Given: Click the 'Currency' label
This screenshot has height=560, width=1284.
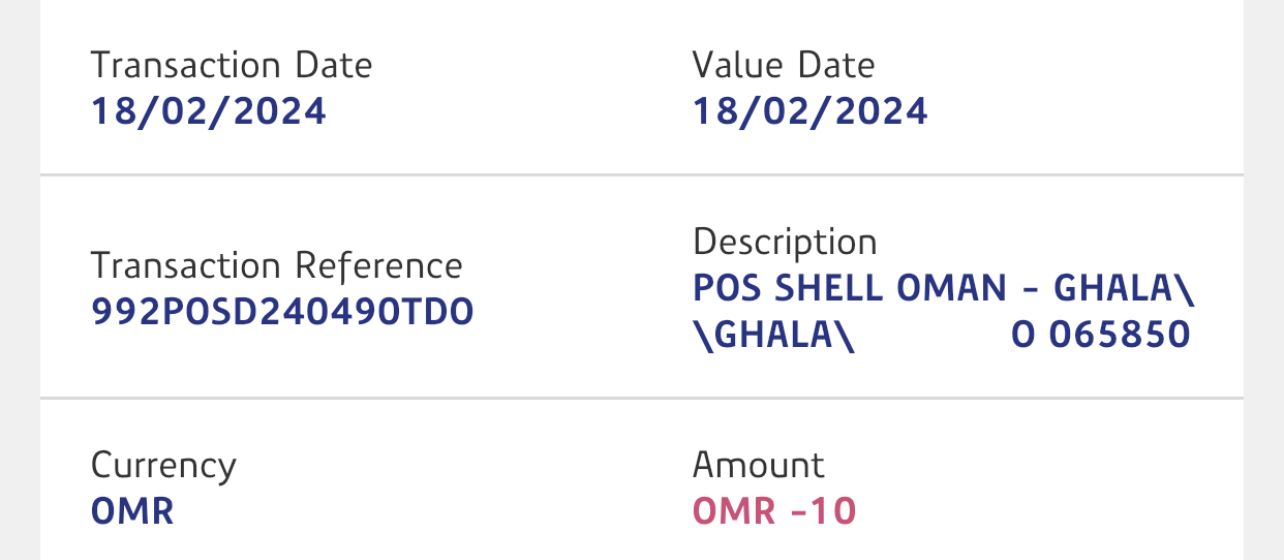Looking at the screenshot, I should point(163,466).
